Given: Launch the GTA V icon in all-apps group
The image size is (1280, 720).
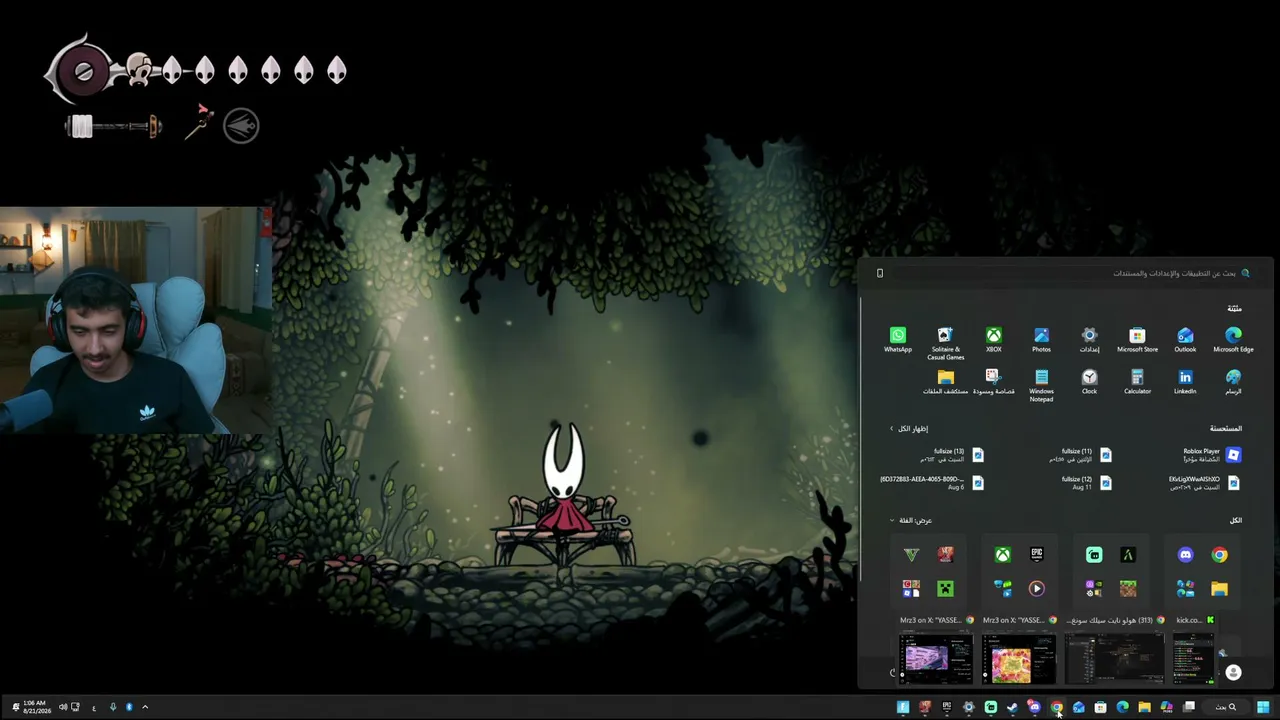Looking at the screenshot, I should (911, 555).
